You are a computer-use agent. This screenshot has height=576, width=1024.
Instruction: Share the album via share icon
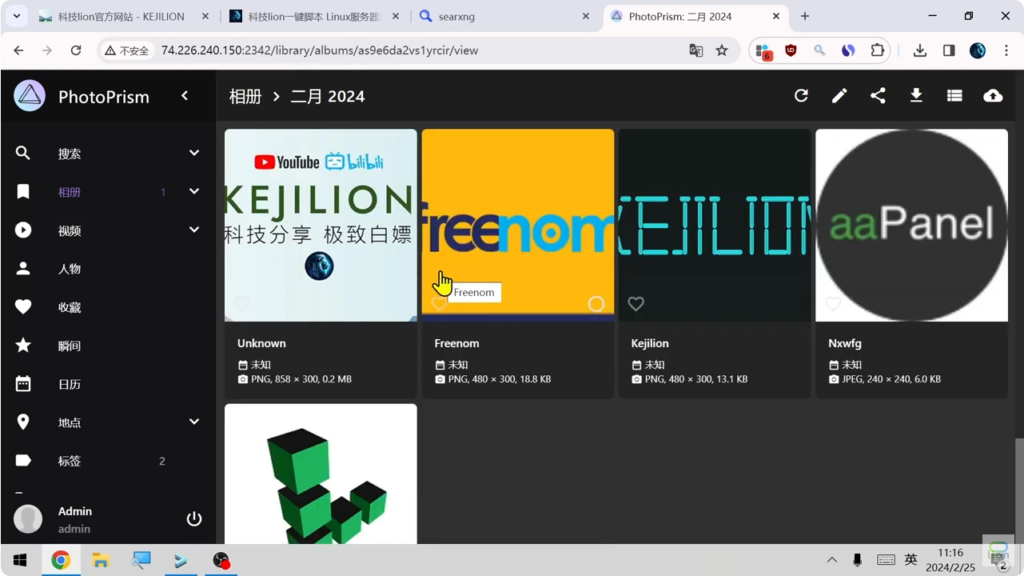[x=878, y=96]
